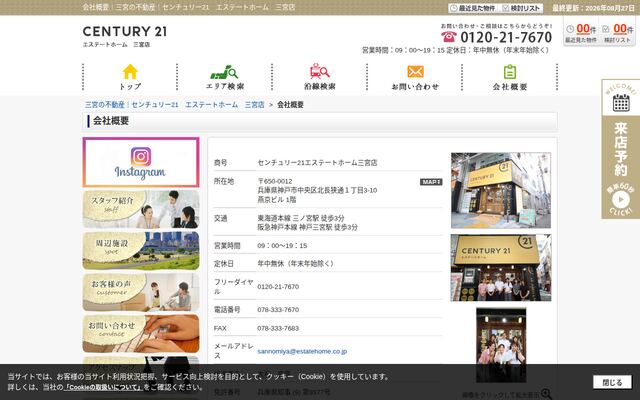Open お問い合わせ envelope menu item
Screen dimensions: 640x400
click(x=415, y=77)
